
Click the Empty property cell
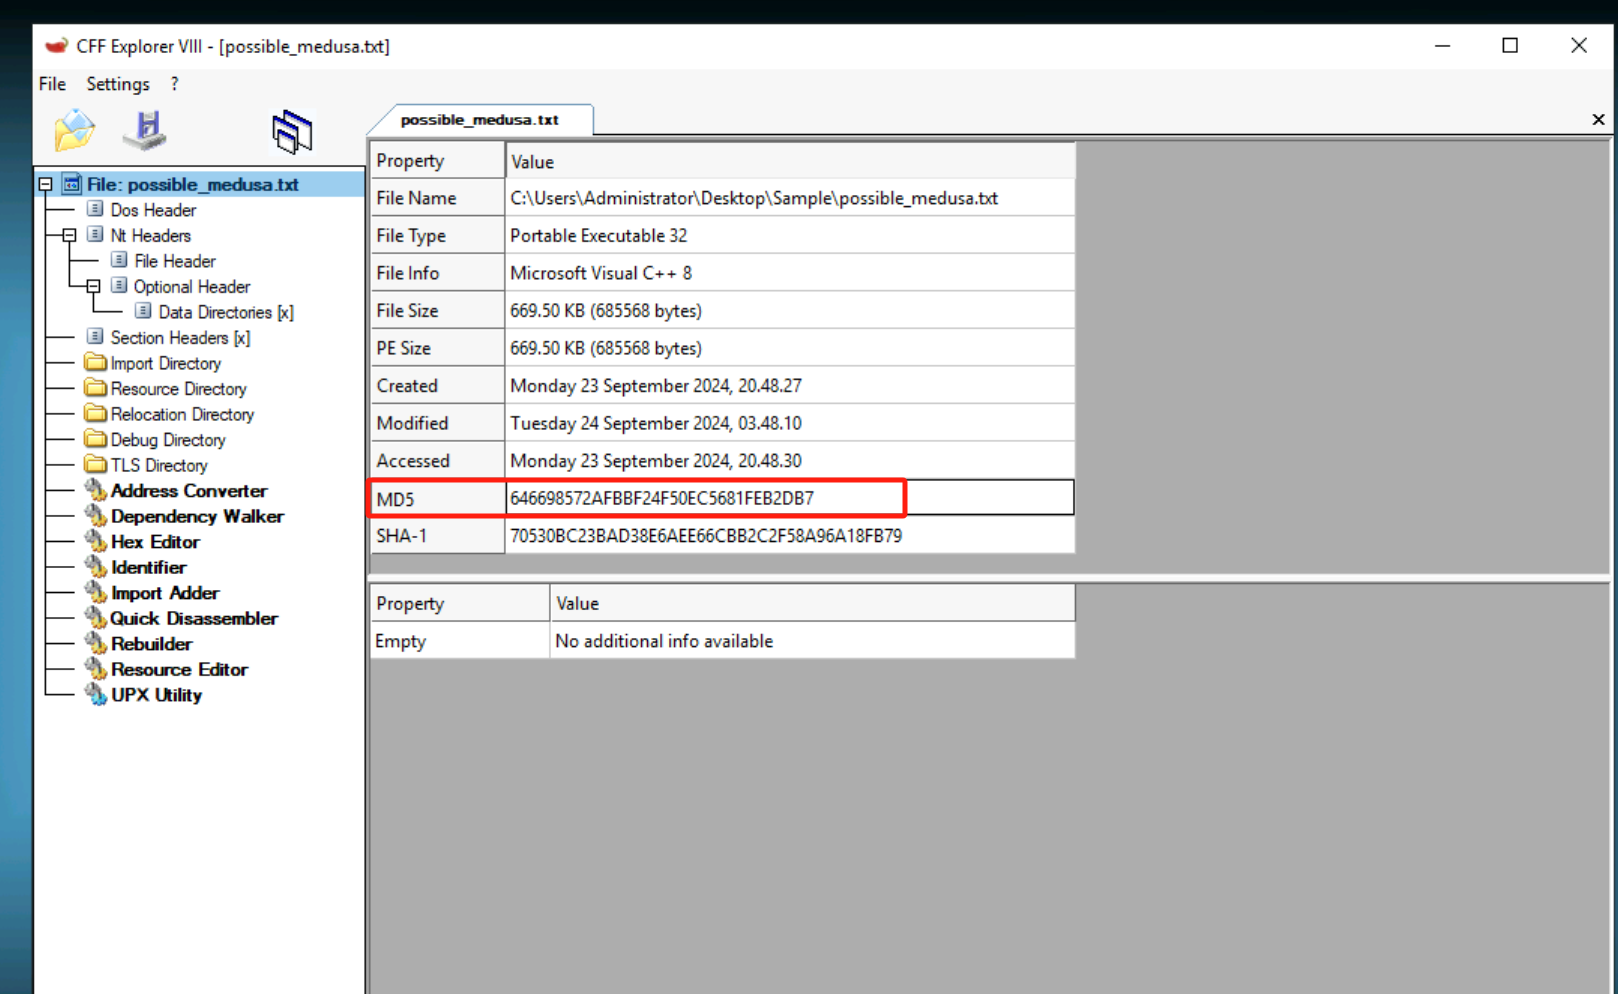tap(460, 641)
